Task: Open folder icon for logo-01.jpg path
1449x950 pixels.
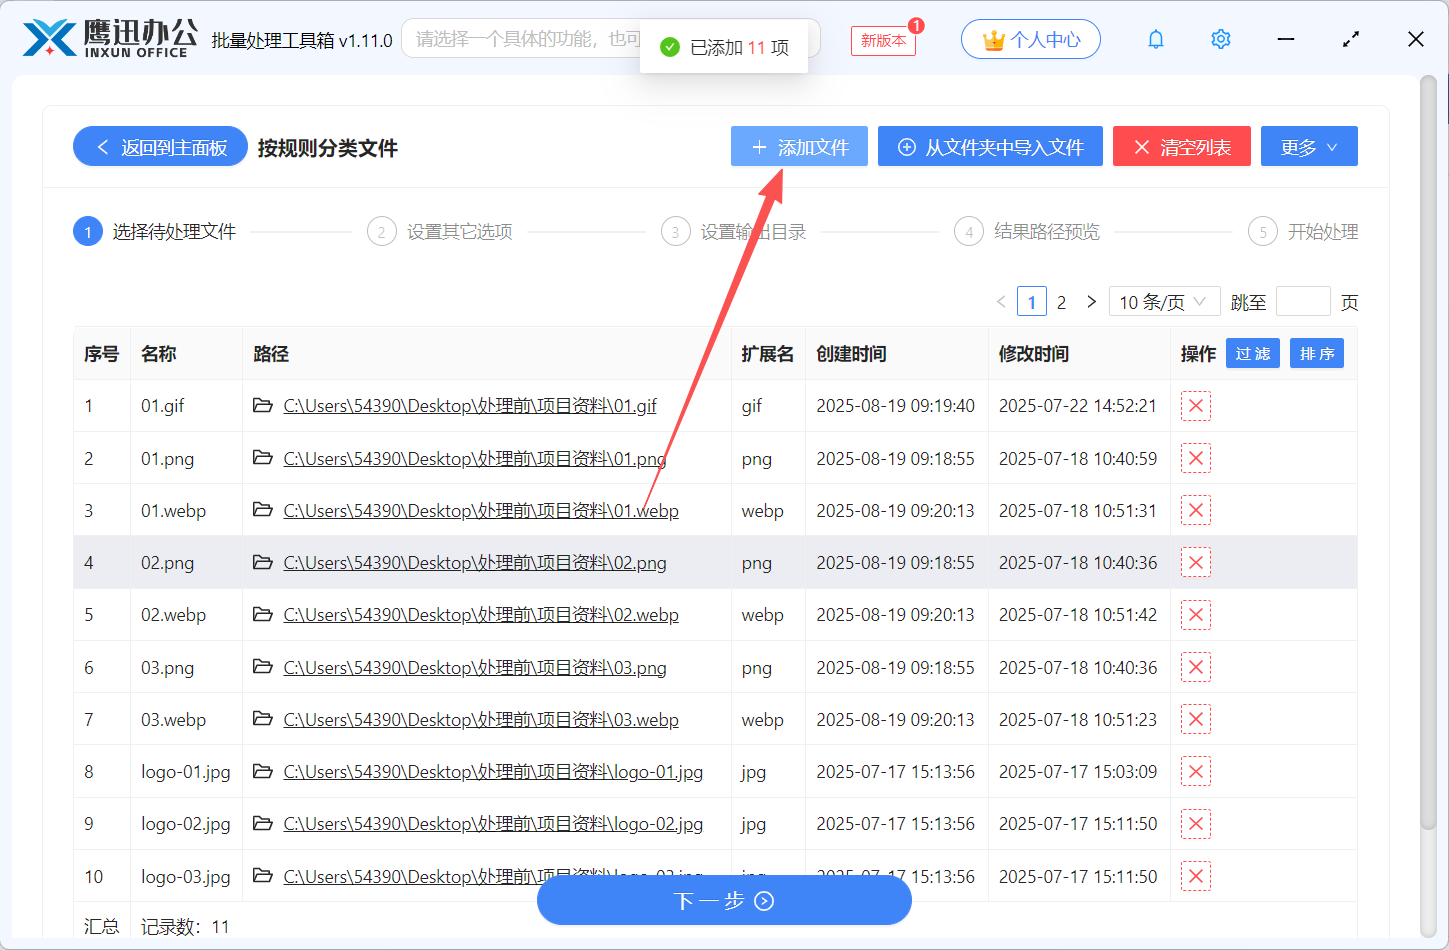Action: click(263, 771)
